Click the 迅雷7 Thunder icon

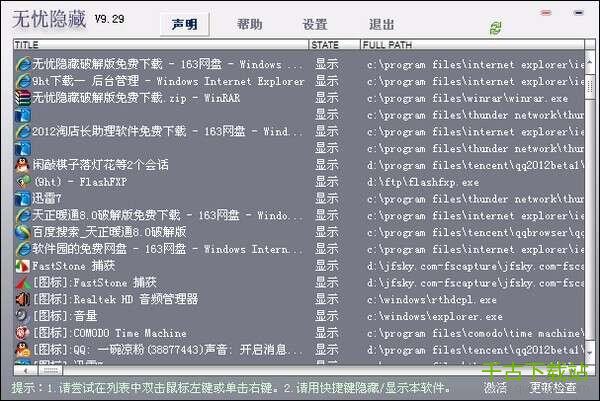[22, 199]
